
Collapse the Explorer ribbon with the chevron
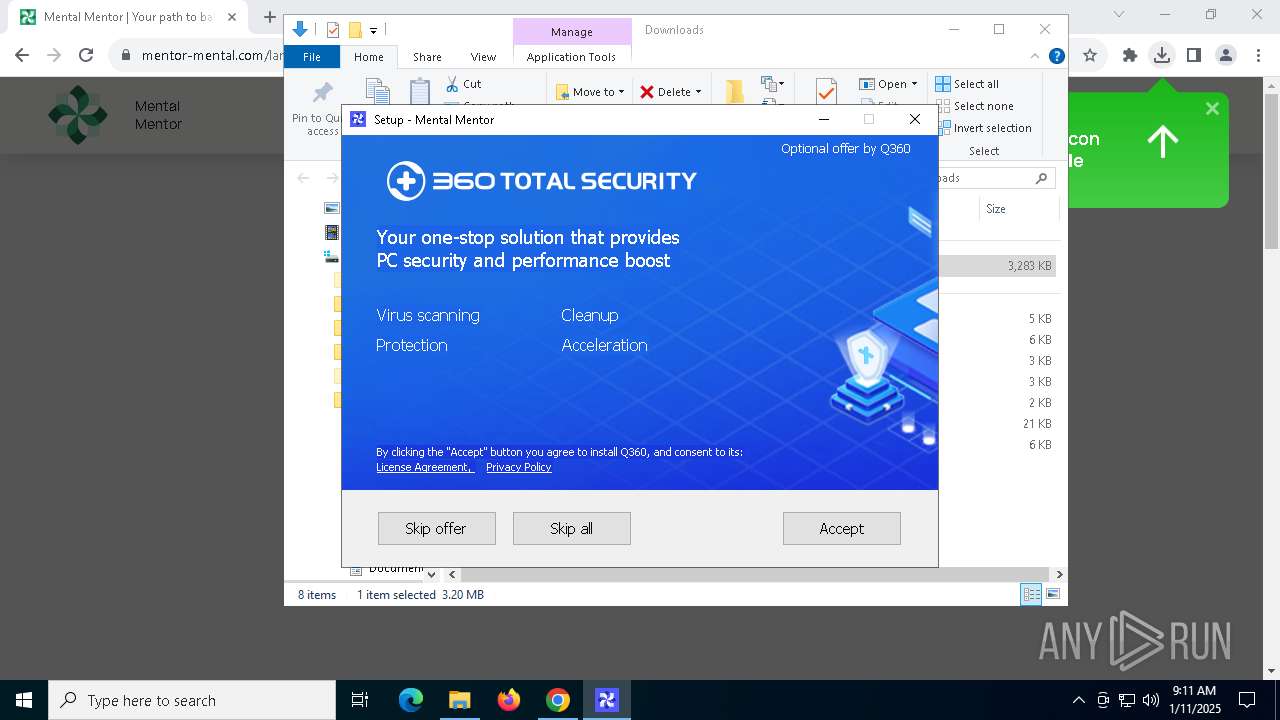tap(1035, 56)
